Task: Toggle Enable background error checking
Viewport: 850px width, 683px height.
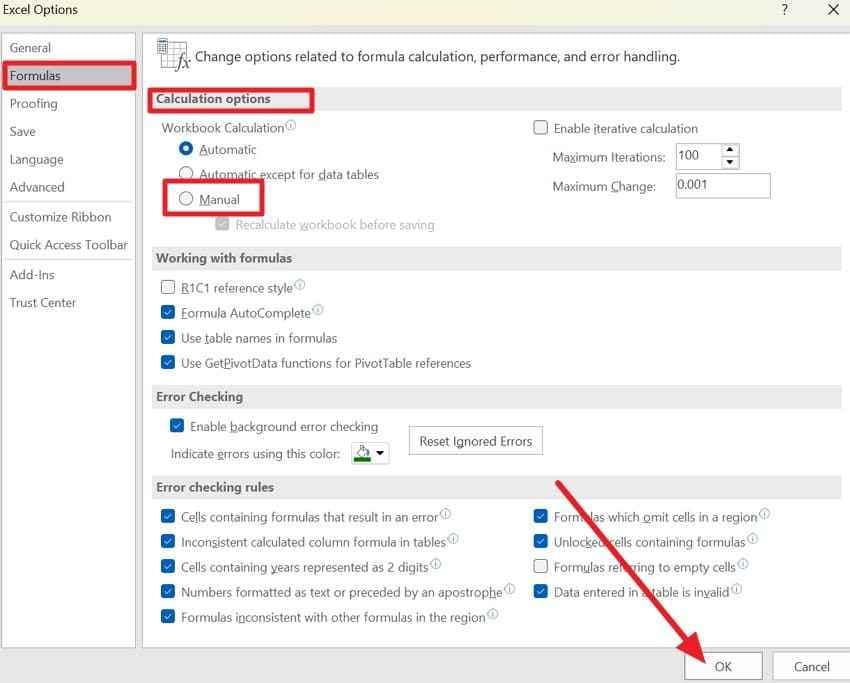Action: pos(177,426)
